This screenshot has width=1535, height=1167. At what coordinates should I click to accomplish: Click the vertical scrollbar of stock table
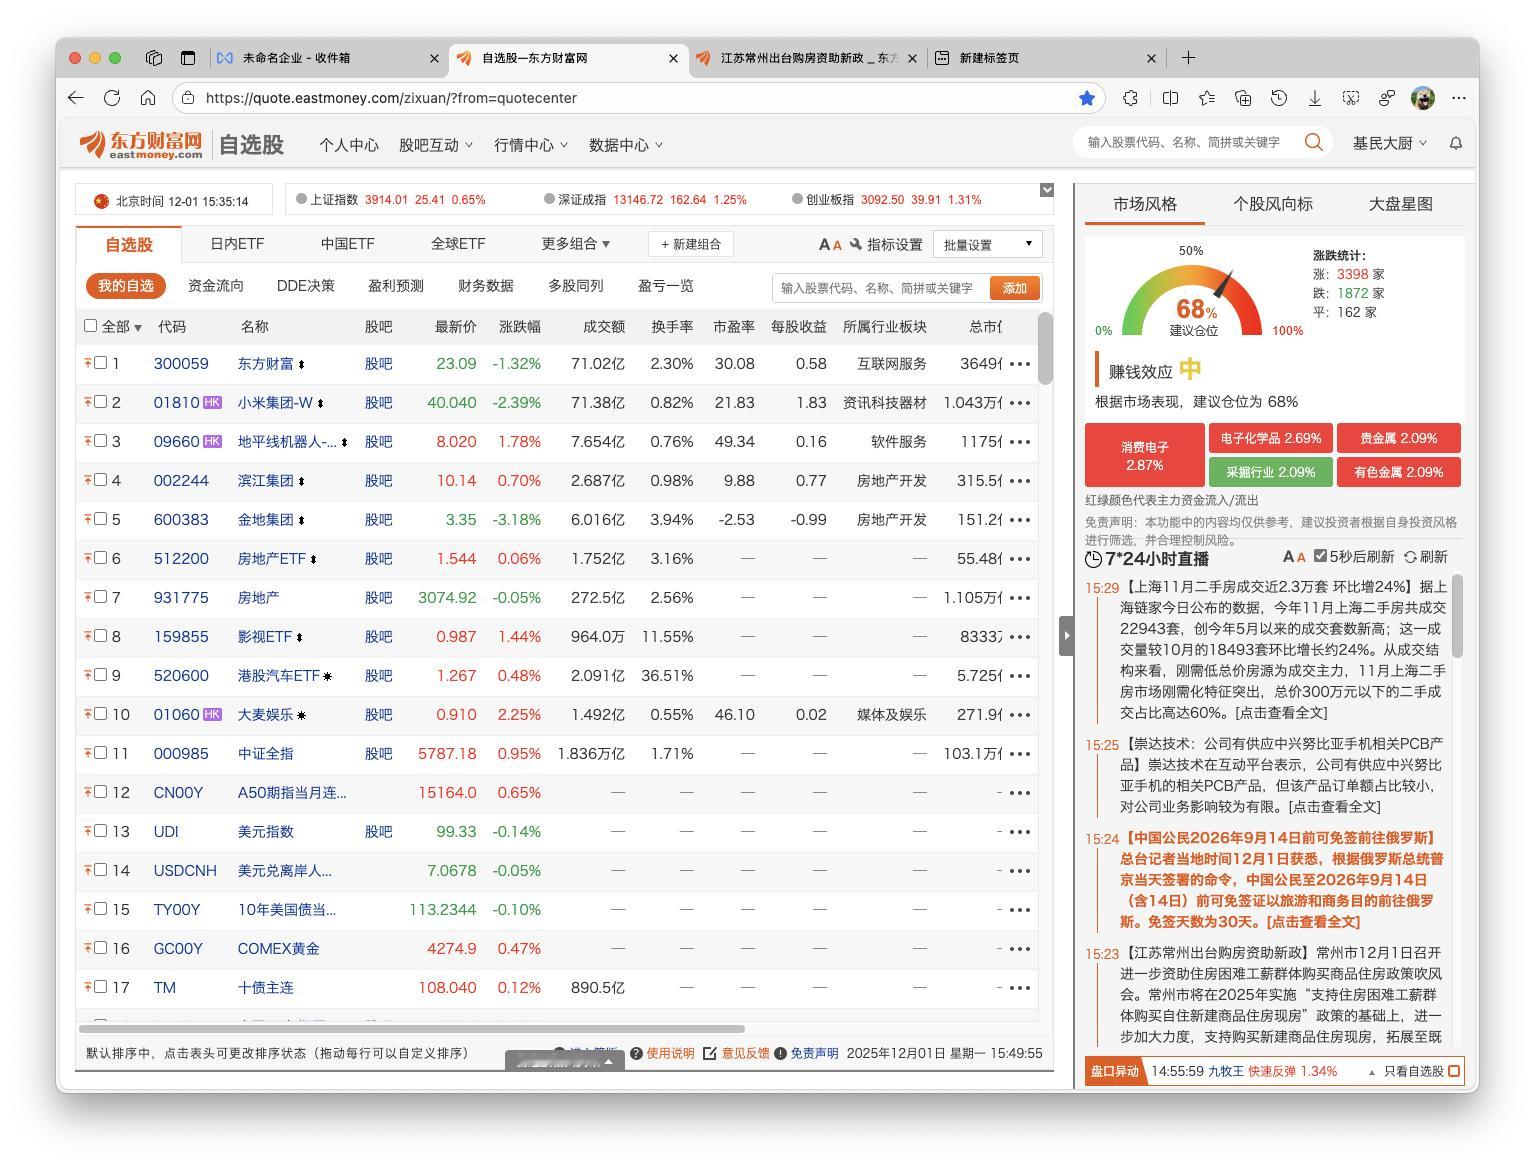pyautogui.click(x=1046, y=348)
